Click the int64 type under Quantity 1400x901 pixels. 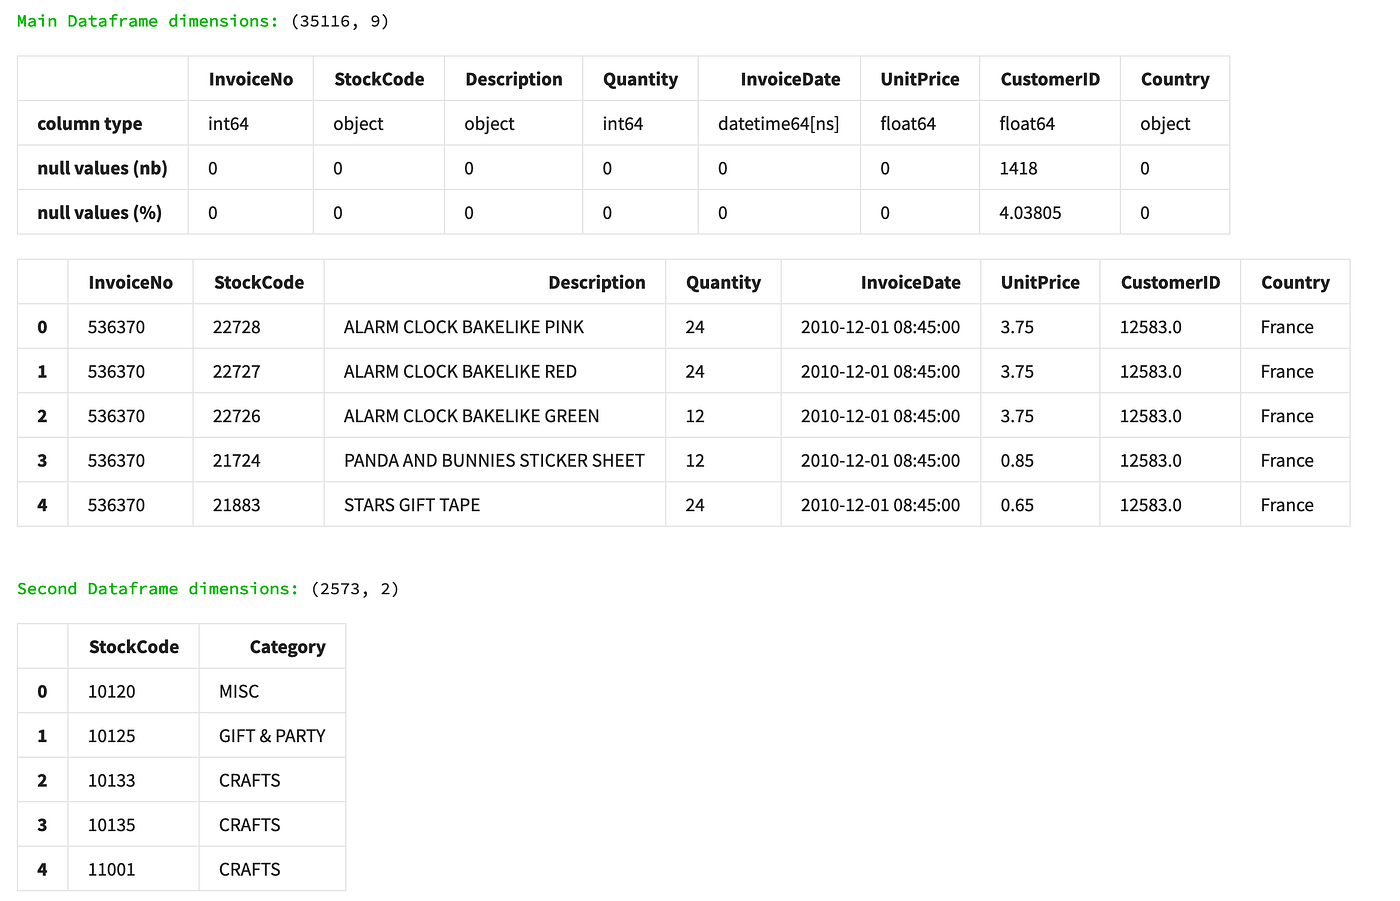click(623, 124)
